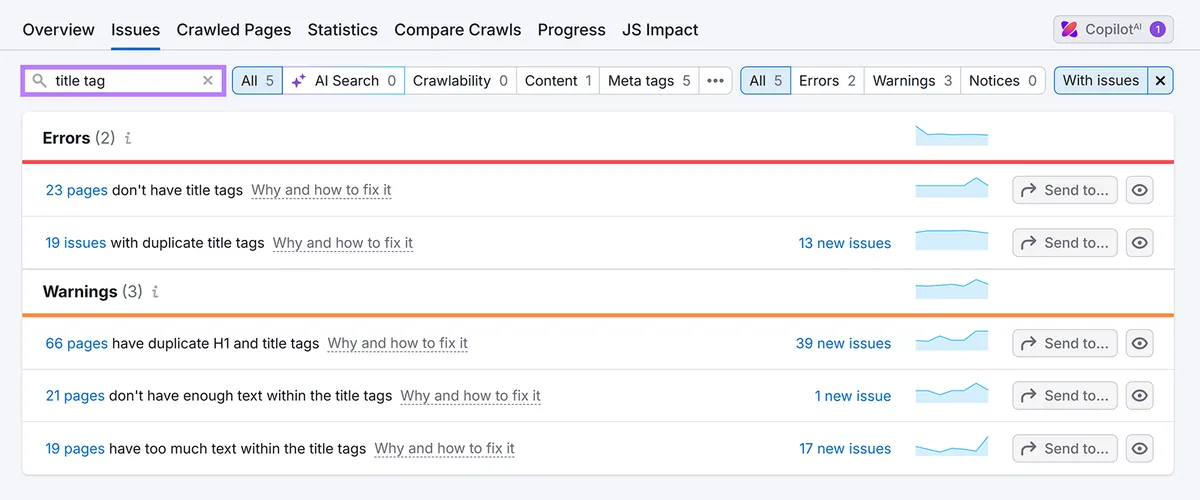Viewport: 1200px width, 500px height.
Task: Open the Crawled Pages tab
Action: pyautogui.click(x=234, y=30)
